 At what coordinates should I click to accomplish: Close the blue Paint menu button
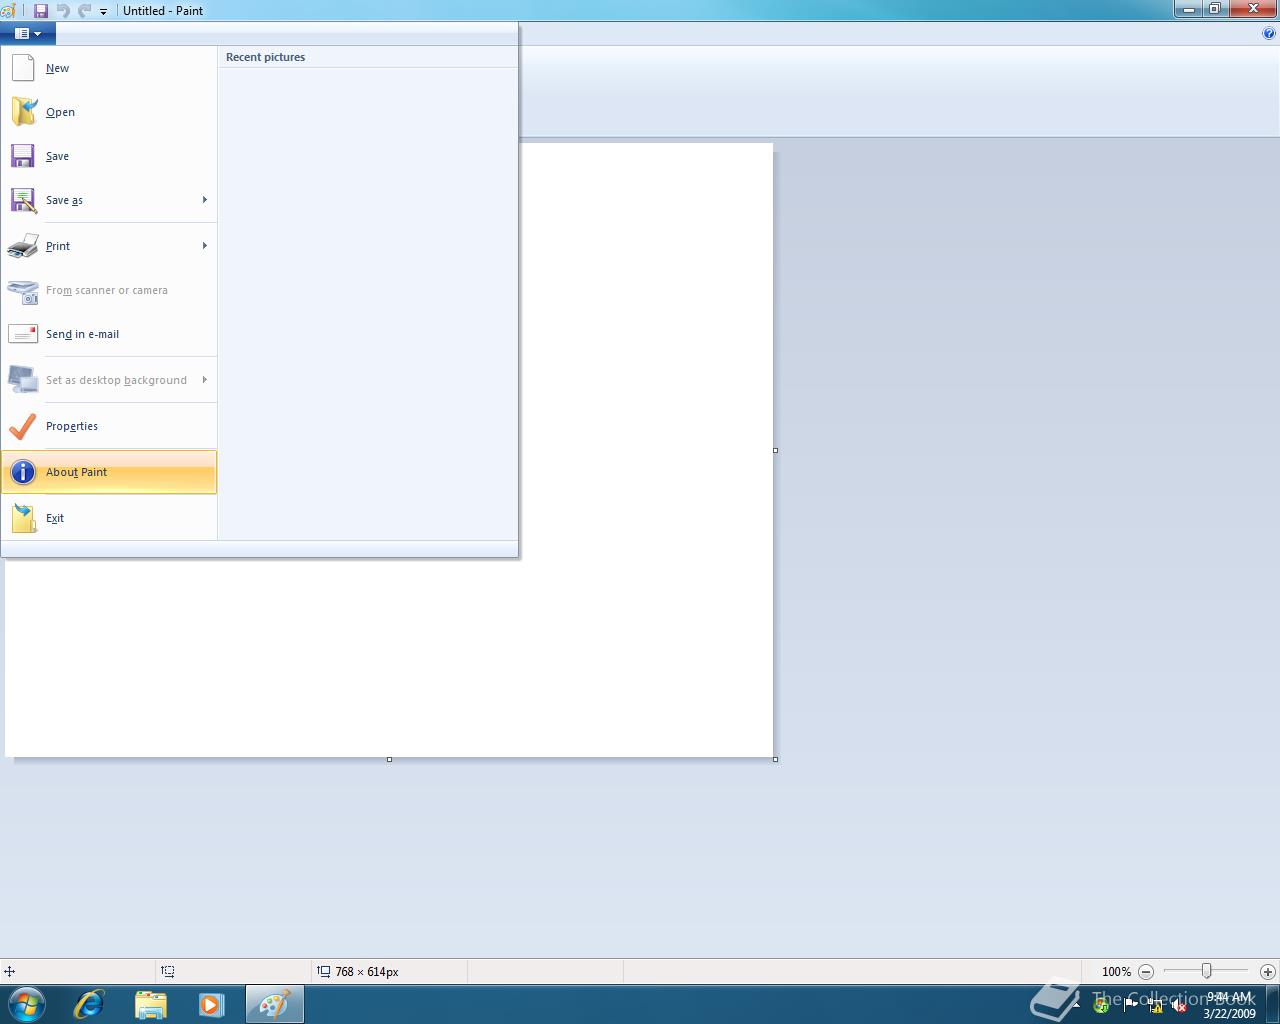pos(28,33)
